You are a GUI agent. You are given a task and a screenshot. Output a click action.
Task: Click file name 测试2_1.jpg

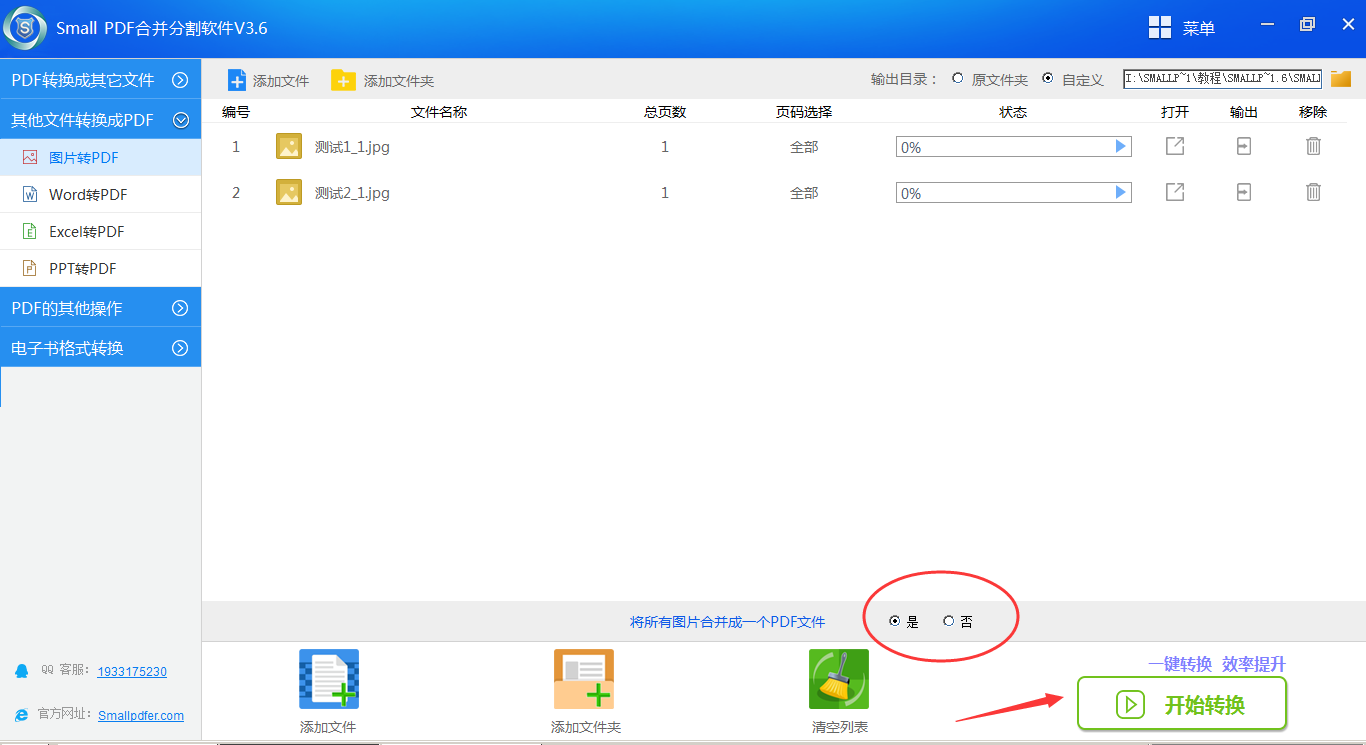352,193
